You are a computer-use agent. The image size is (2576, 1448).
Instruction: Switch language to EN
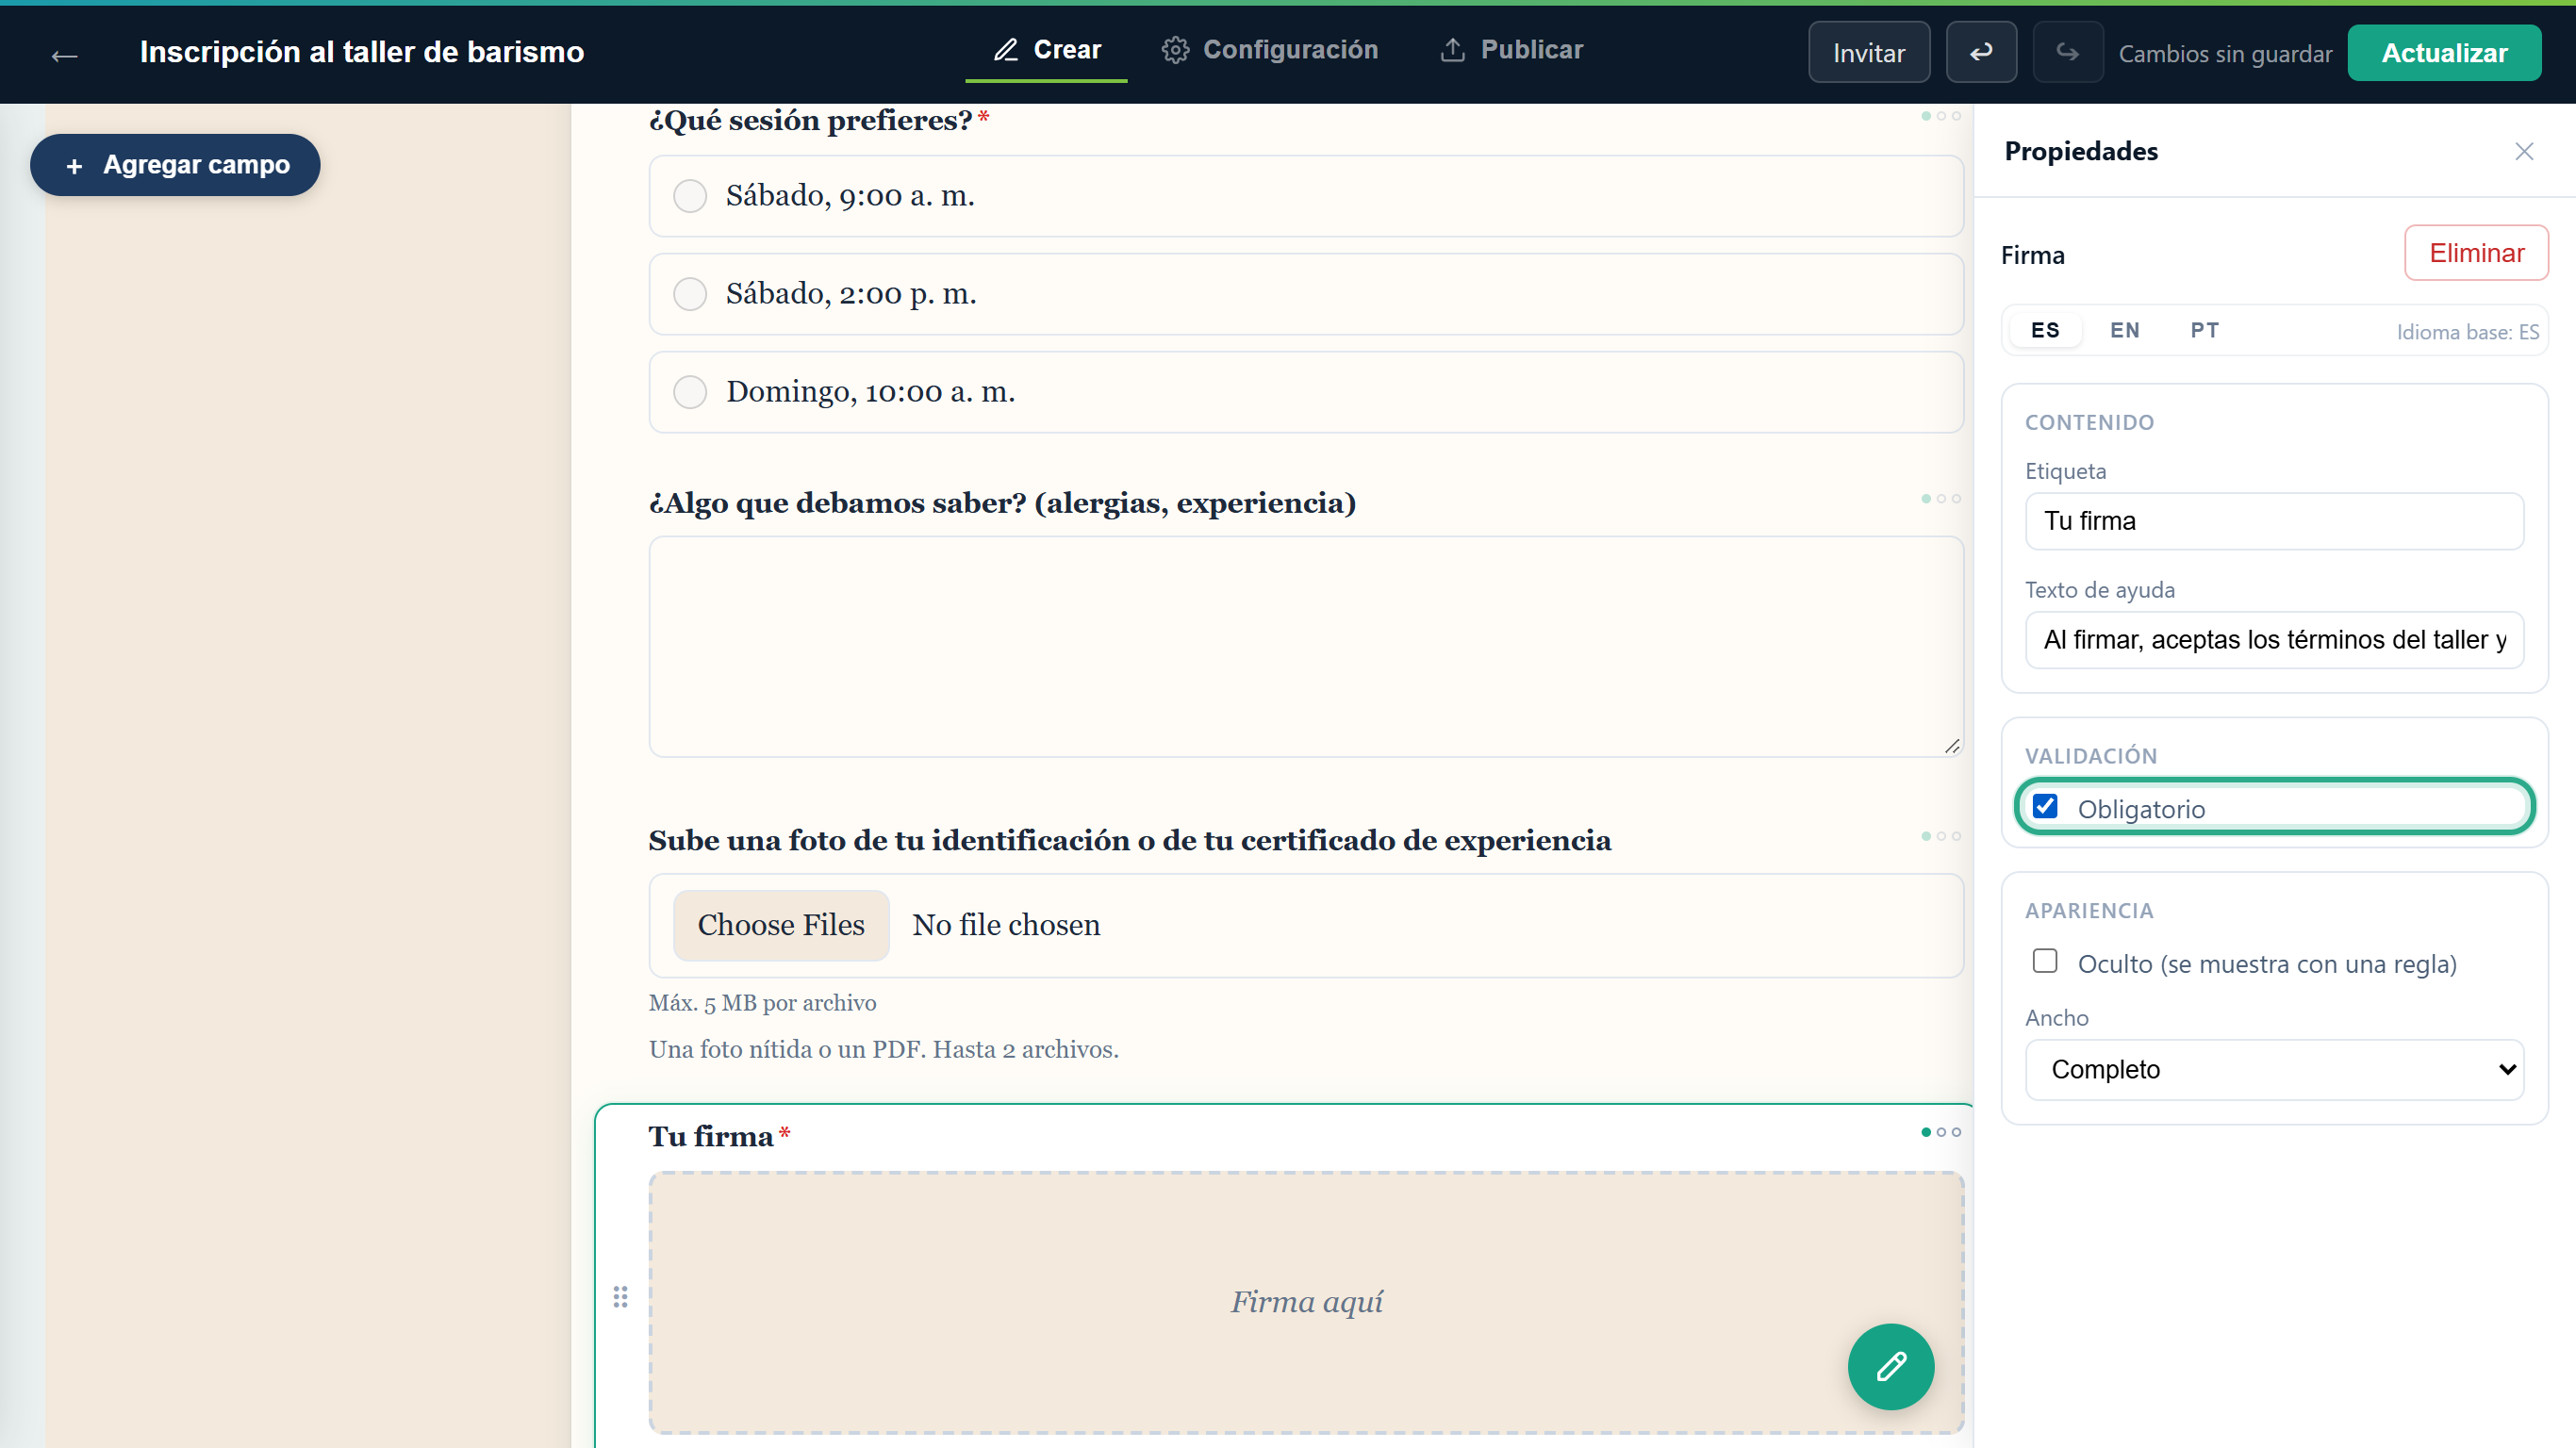2124,330
